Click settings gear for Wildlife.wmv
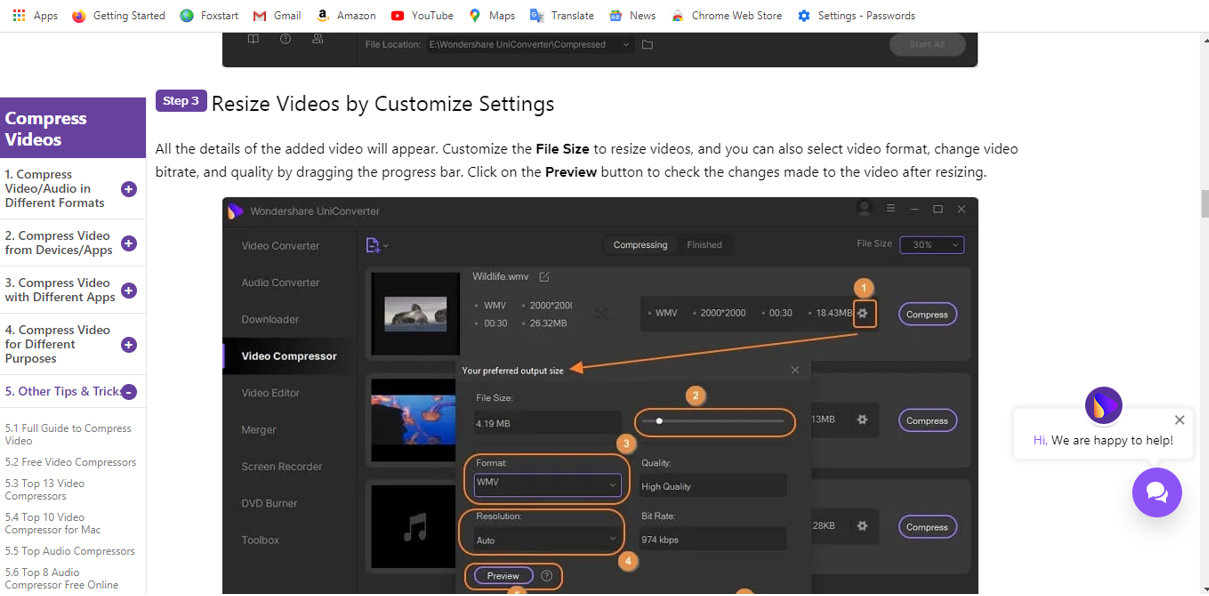1209x596 pixels. (863, 313)
